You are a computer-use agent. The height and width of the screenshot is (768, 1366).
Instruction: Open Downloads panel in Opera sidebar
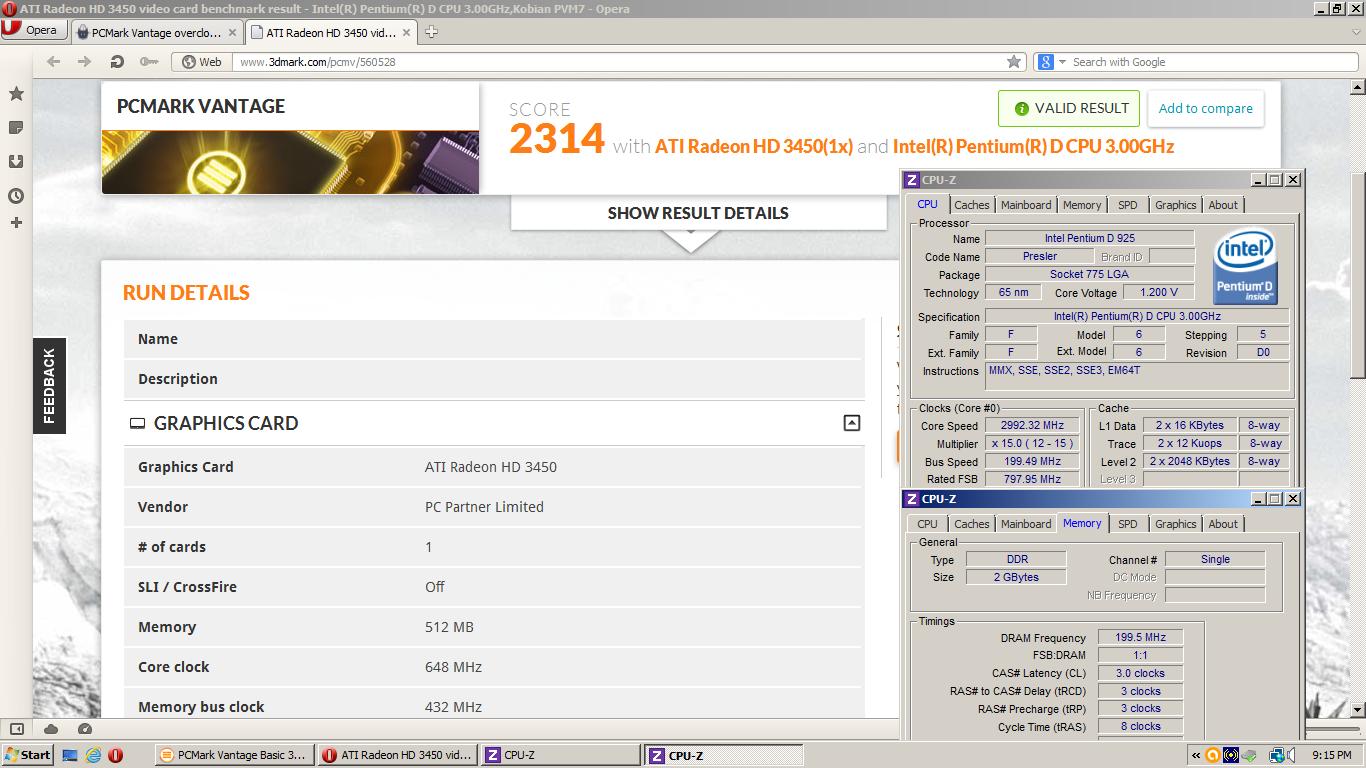16,162
